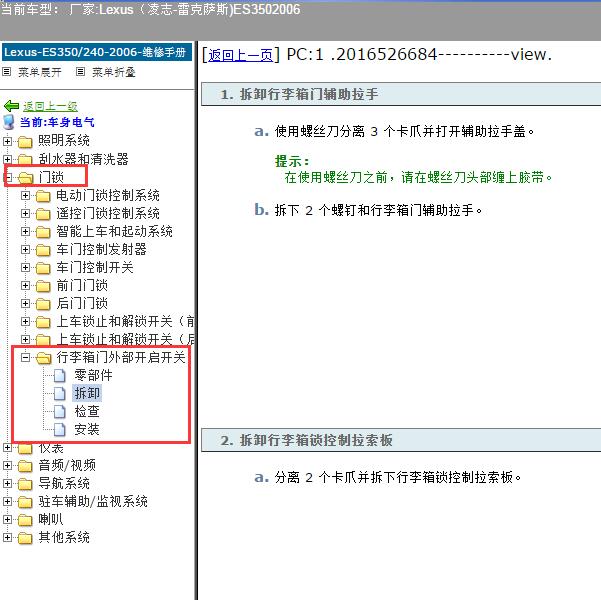Click the 返回上一页 link
Image resolution: width=601 pixels, height=600 pixels.
coord(240,55)
